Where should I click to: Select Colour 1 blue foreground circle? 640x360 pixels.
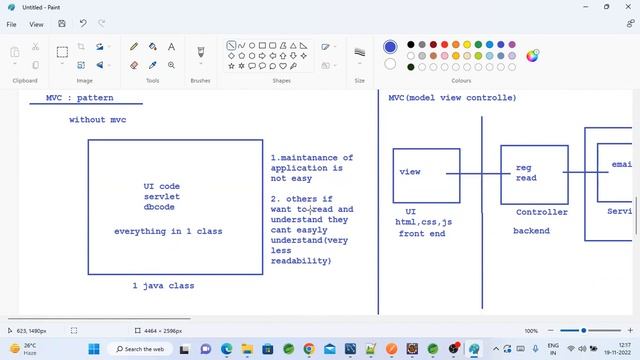pyautogui.click(x=390, y=47)
